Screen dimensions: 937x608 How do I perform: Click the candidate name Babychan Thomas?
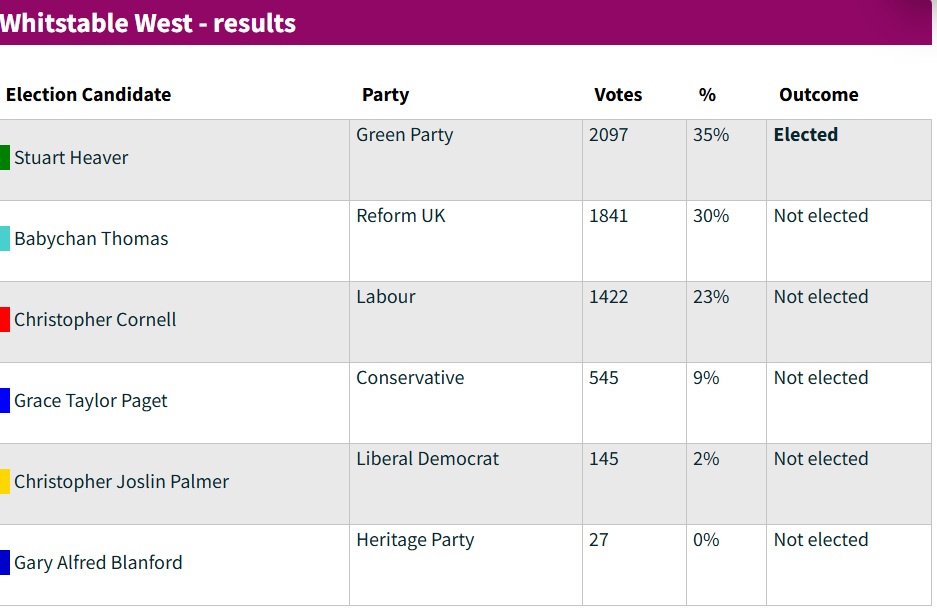pos(91,239)
